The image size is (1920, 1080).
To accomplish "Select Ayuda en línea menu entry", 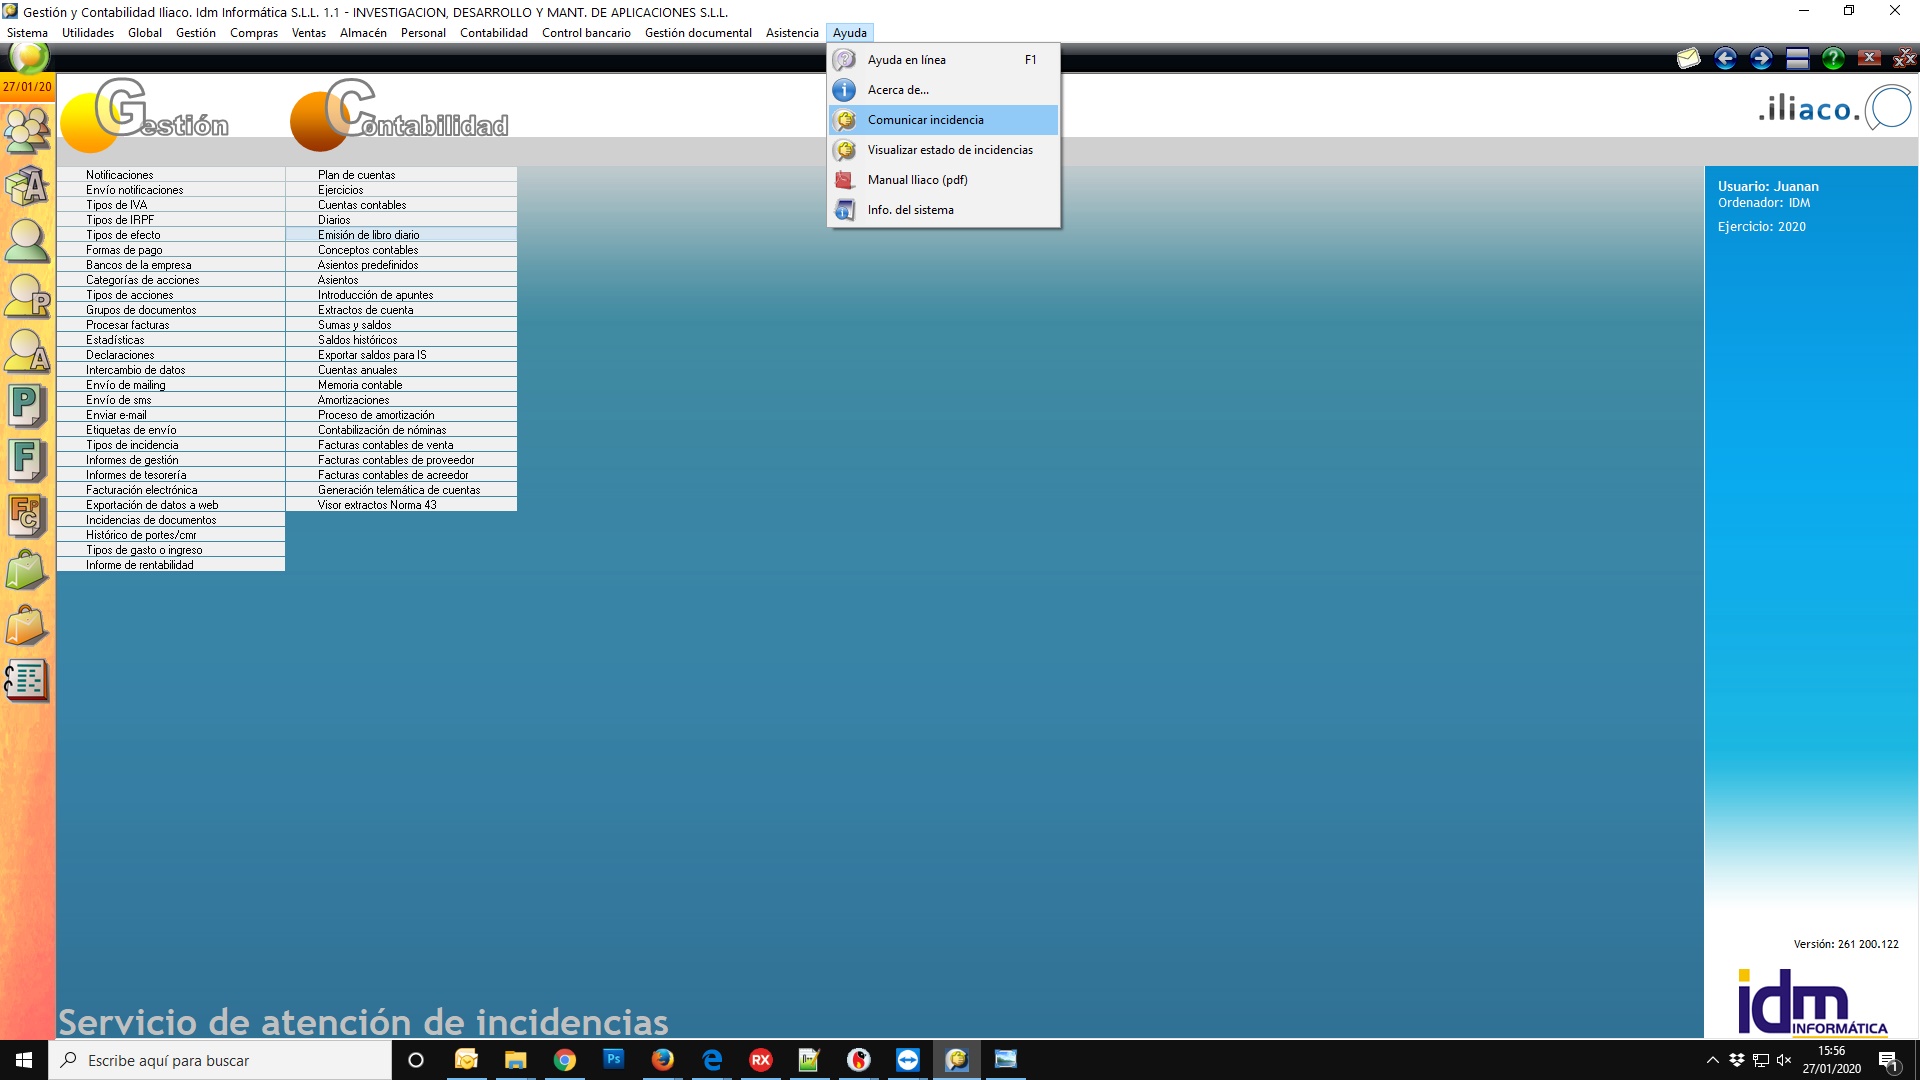I will coord(944,60).
